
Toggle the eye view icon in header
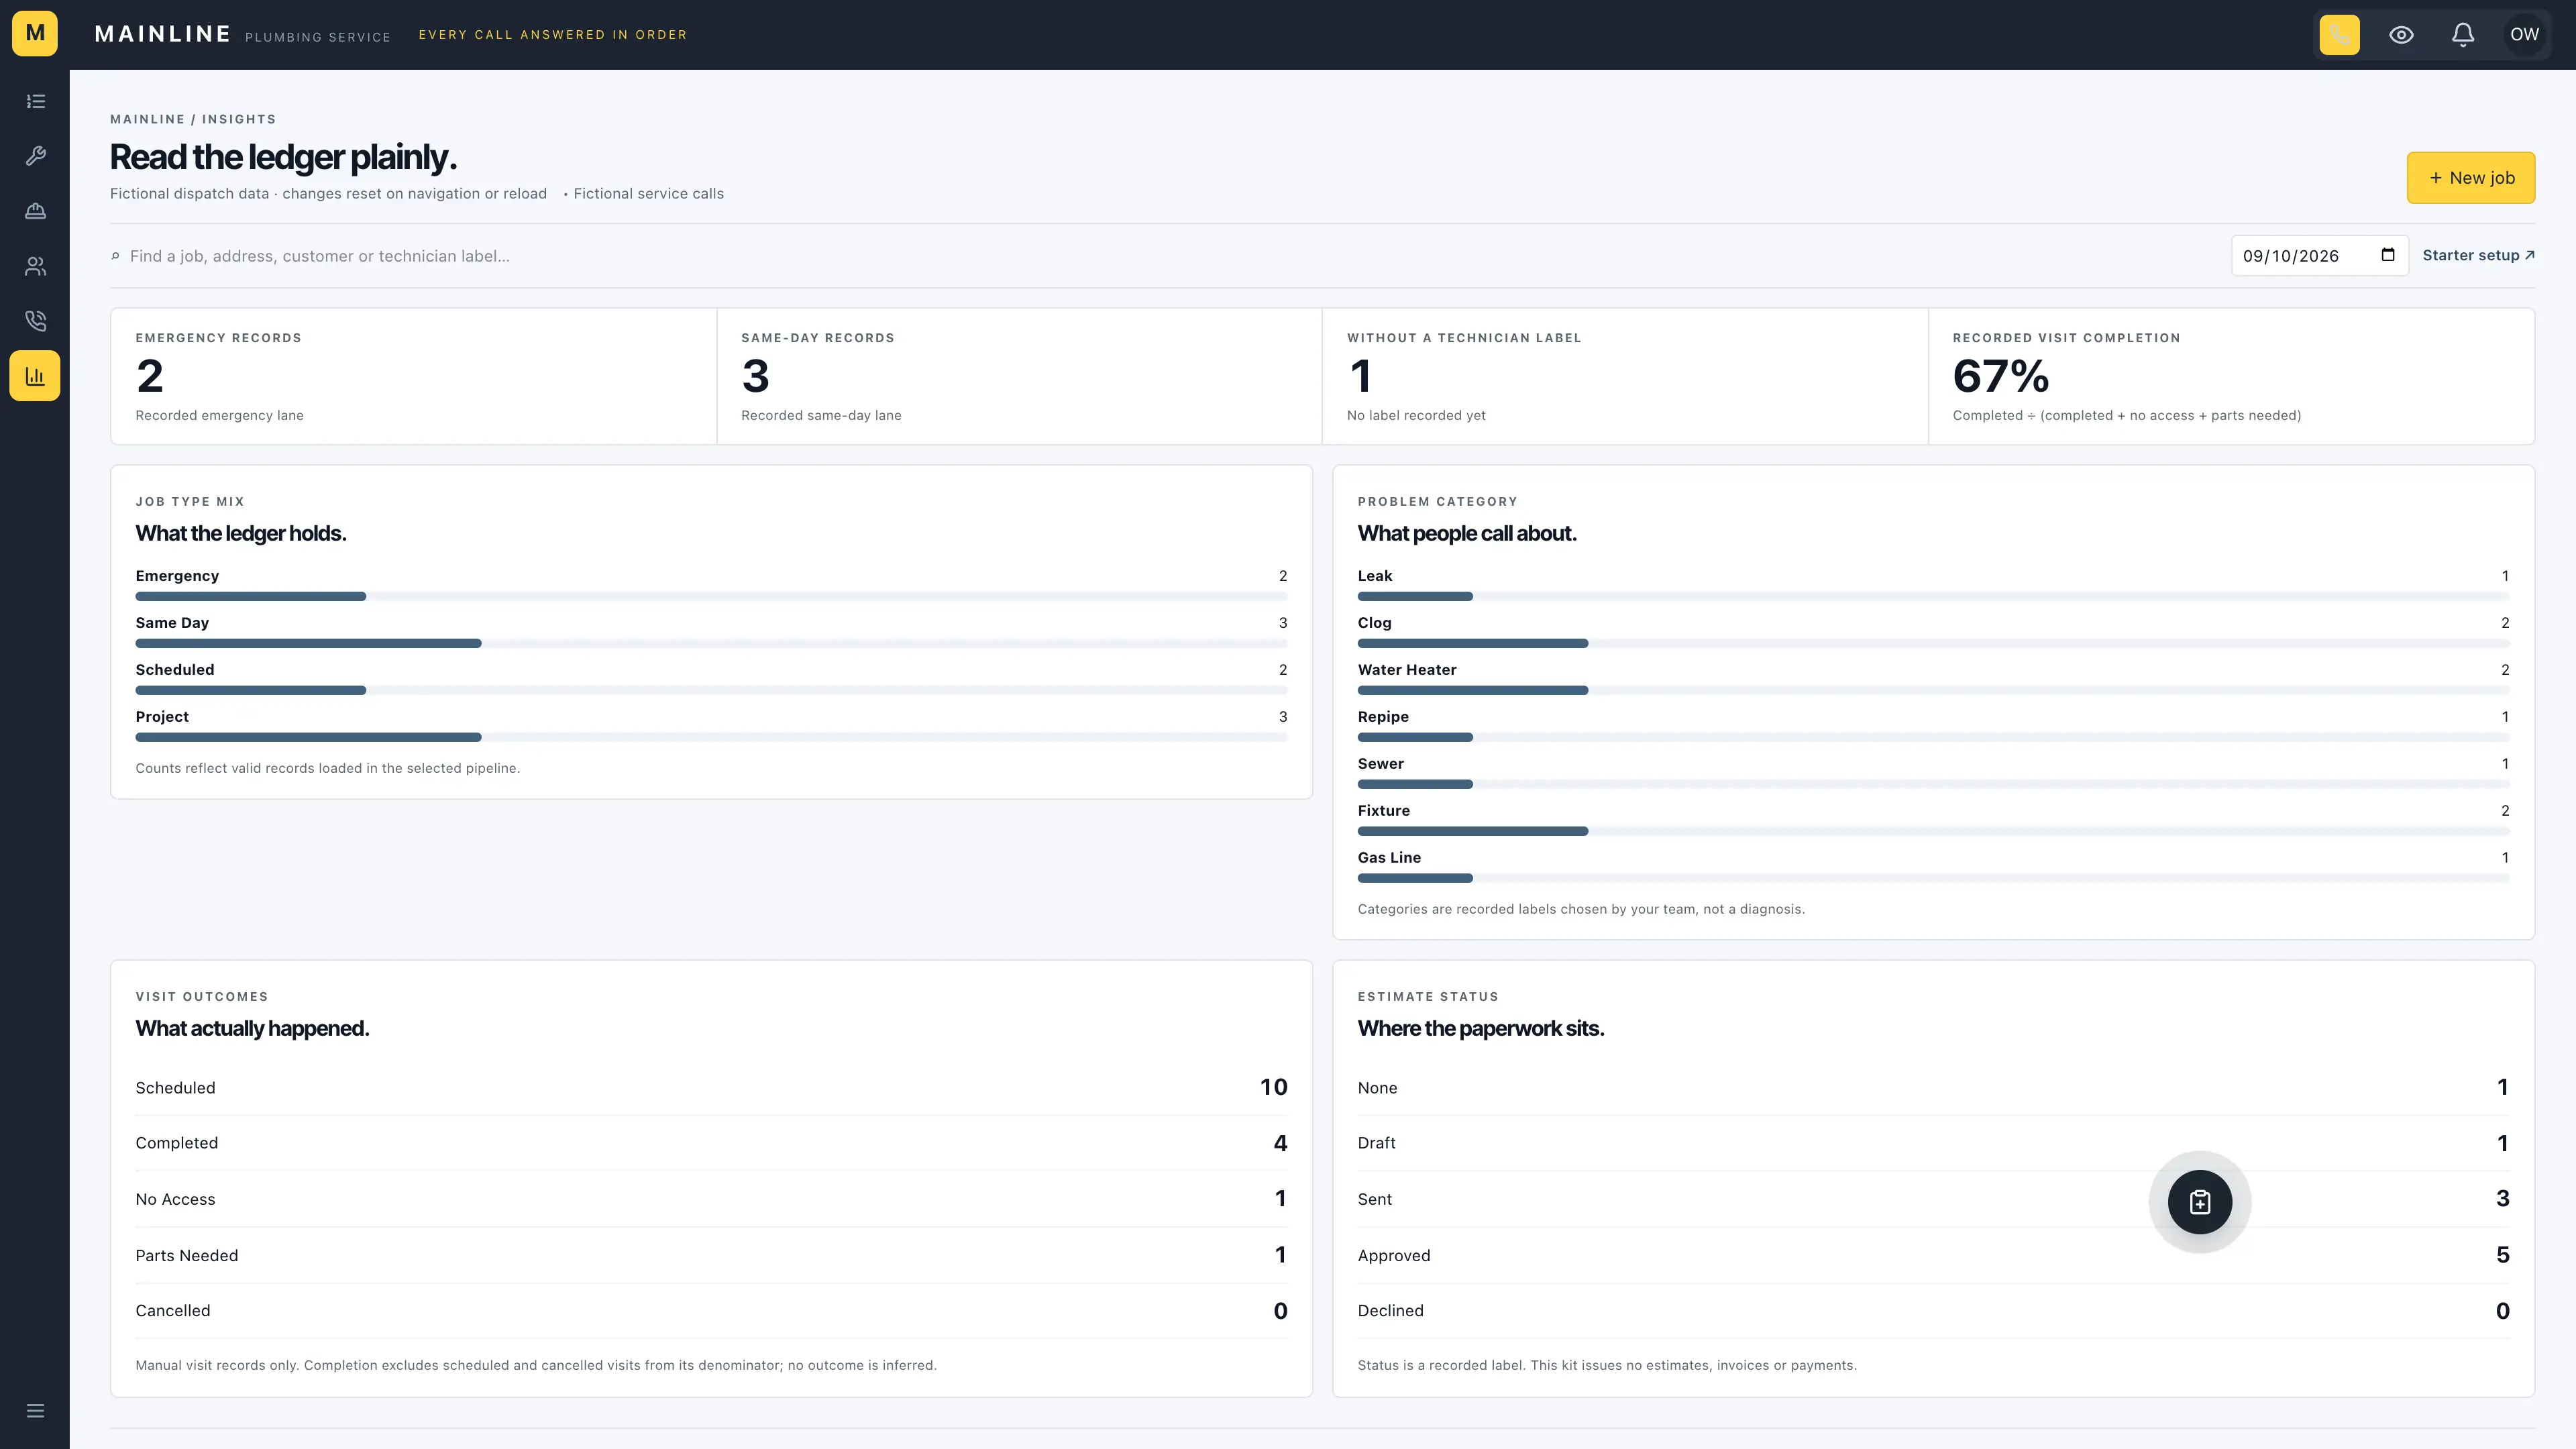point(2401,34)
